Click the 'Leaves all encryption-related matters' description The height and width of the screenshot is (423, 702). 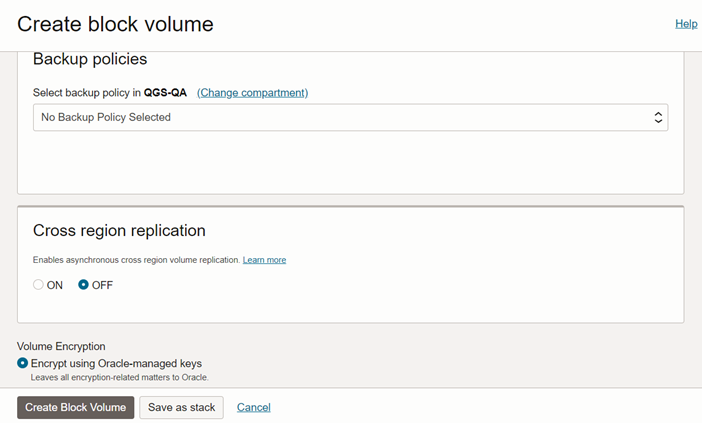(119, 377)
